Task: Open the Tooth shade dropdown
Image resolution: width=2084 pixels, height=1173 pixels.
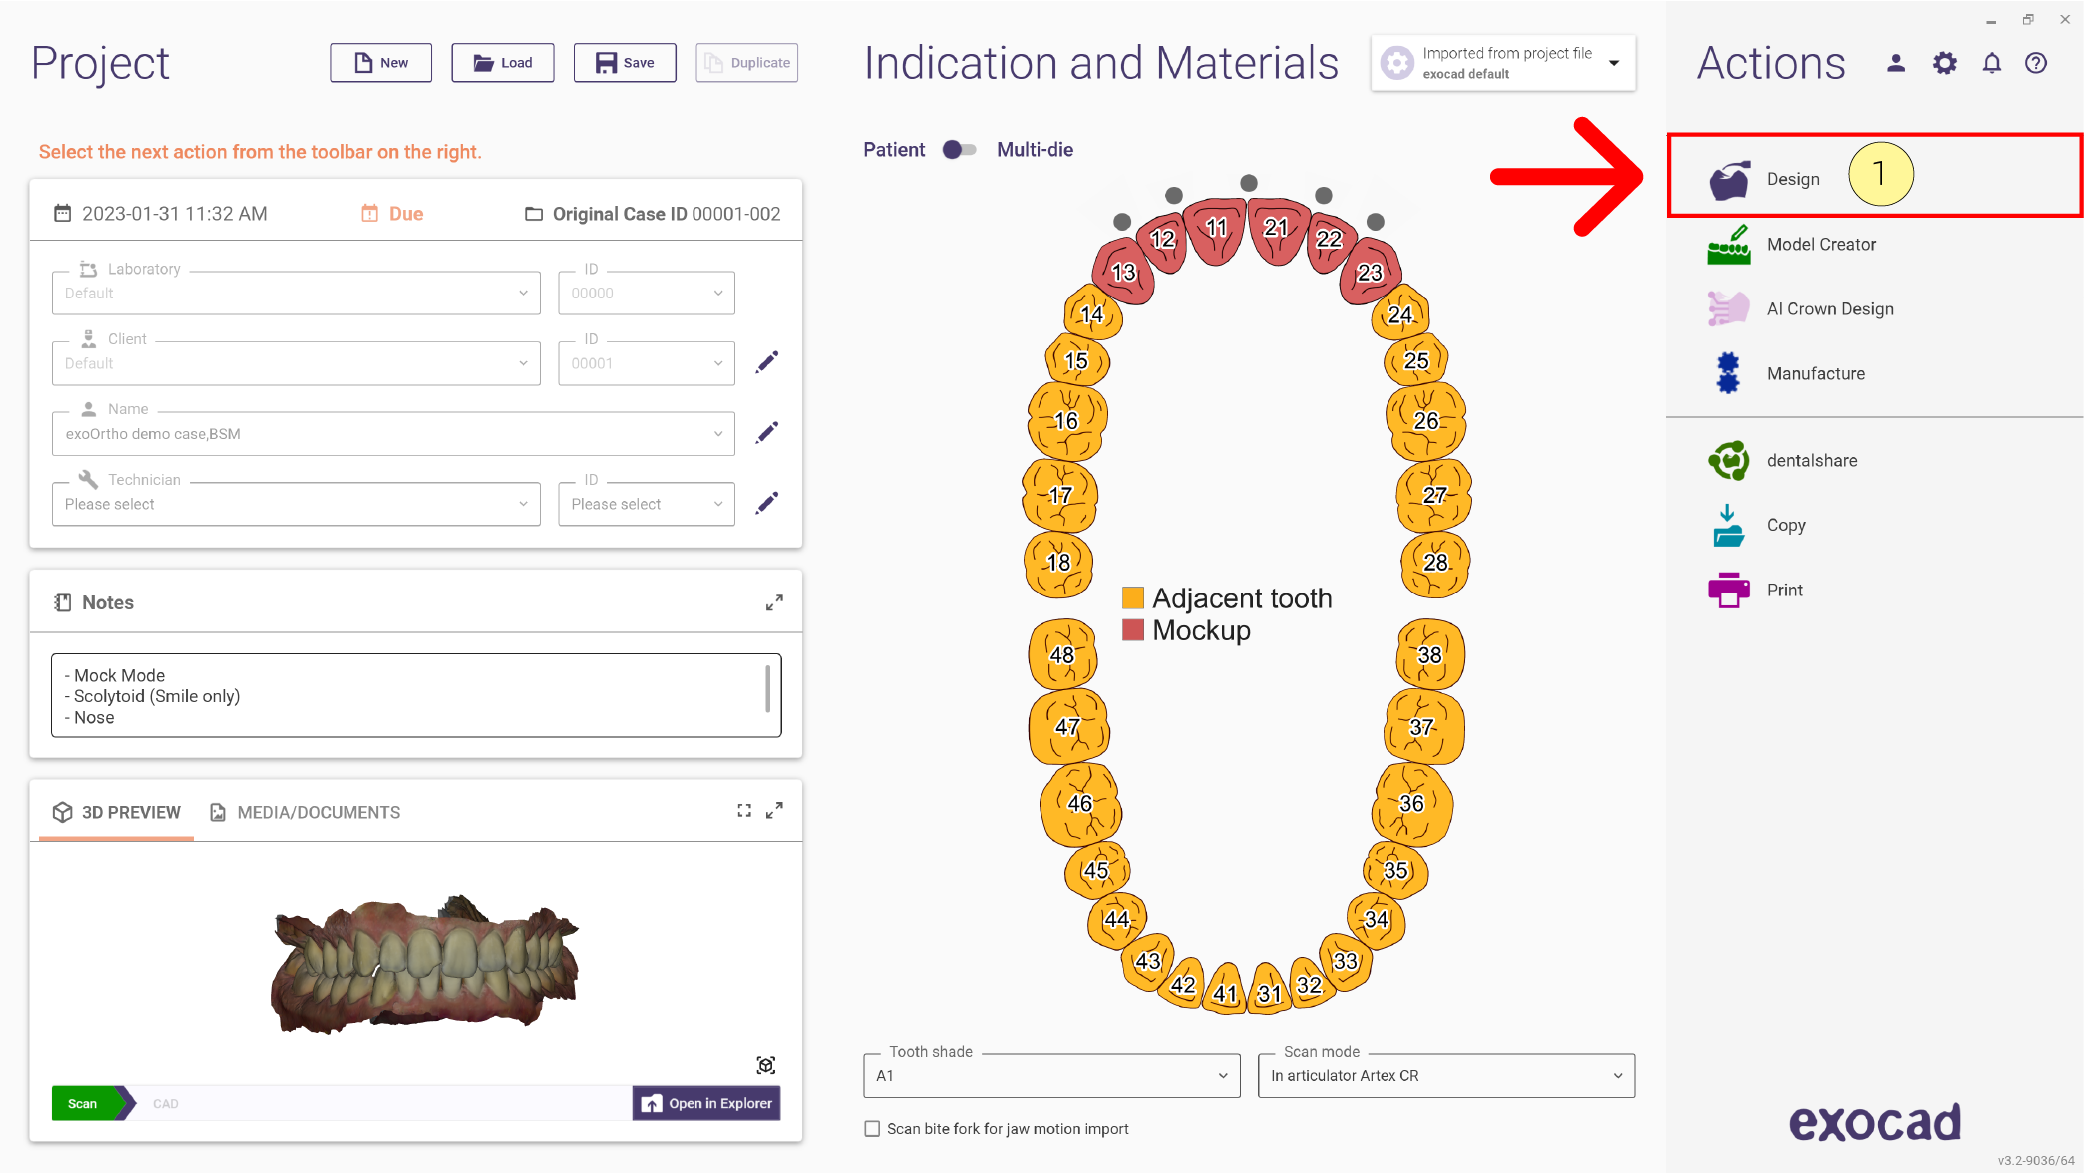Action: point(1052,1076)
